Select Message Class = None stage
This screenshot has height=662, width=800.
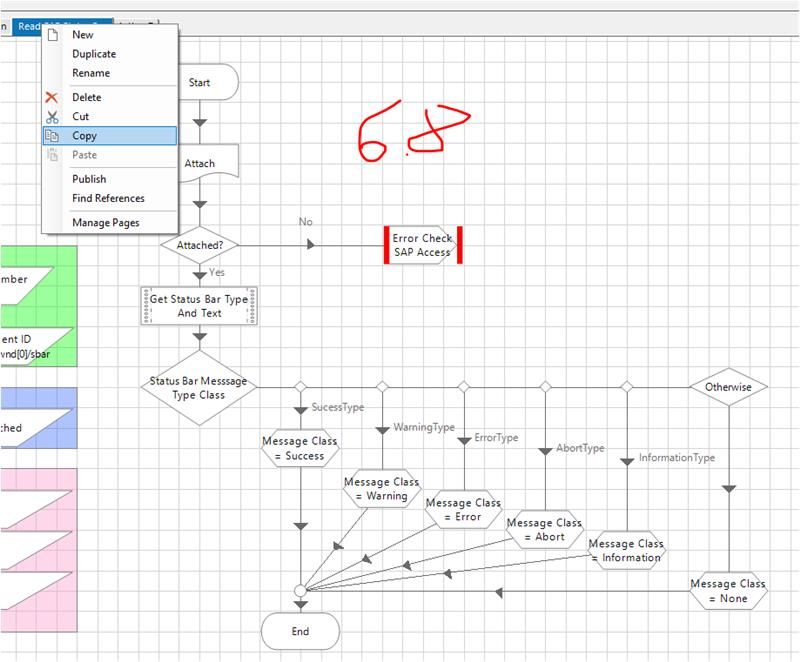click(729, 591)
